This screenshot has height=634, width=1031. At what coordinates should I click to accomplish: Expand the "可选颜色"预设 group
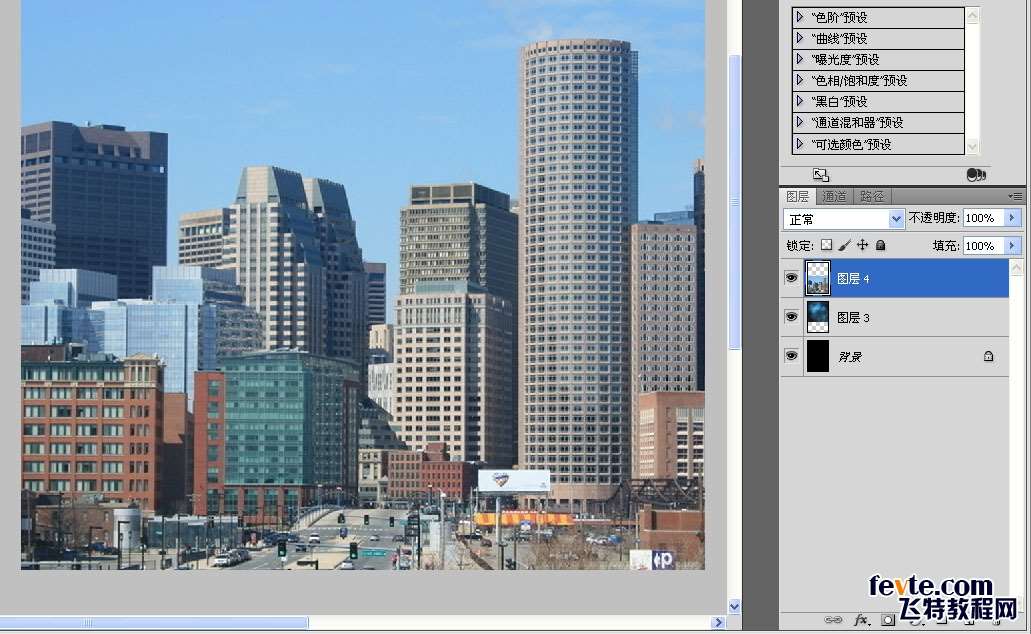[800, 143]
